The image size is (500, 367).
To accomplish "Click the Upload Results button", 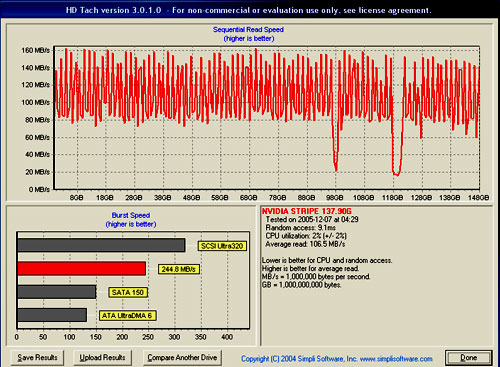I will [x=102, y=358].
